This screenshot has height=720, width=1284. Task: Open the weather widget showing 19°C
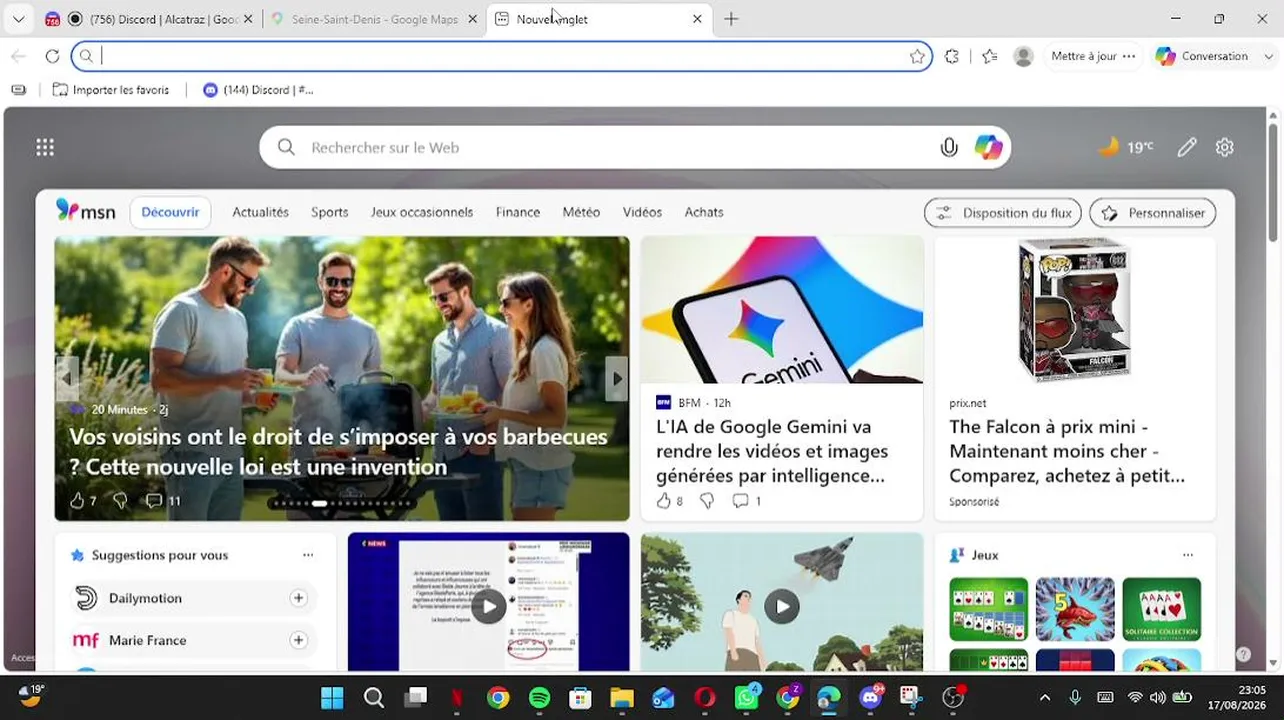click(x=1125, y=147)
